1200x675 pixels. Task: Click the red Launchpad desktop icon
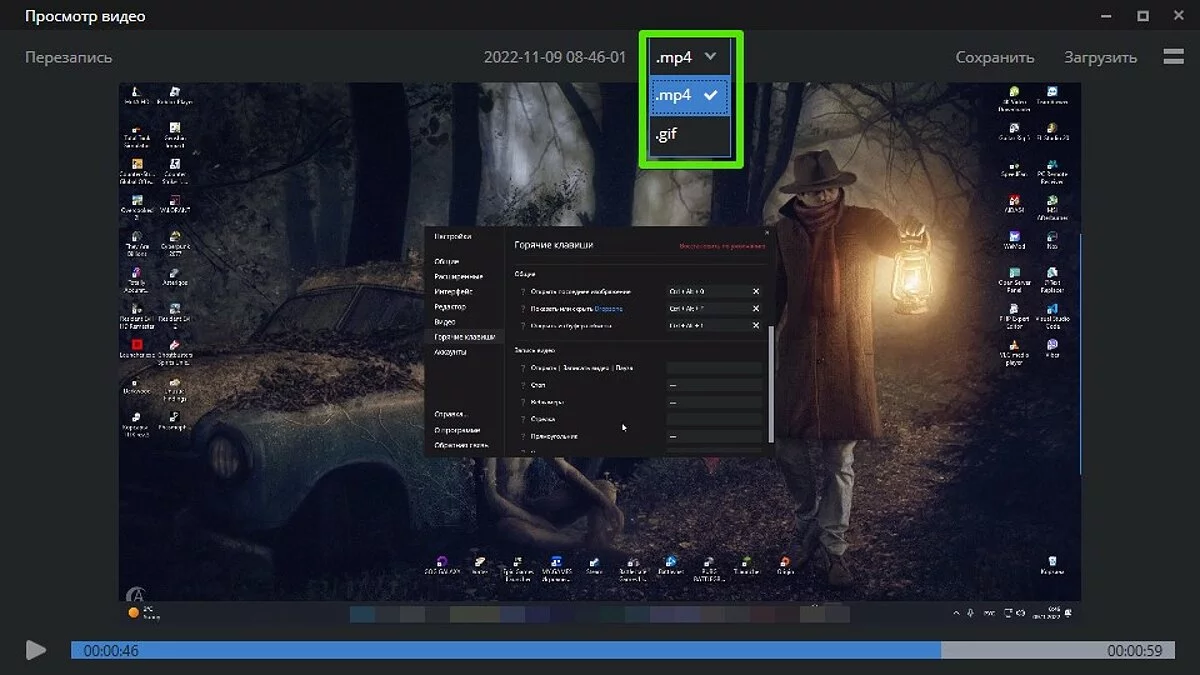click(x=136, y=343)
